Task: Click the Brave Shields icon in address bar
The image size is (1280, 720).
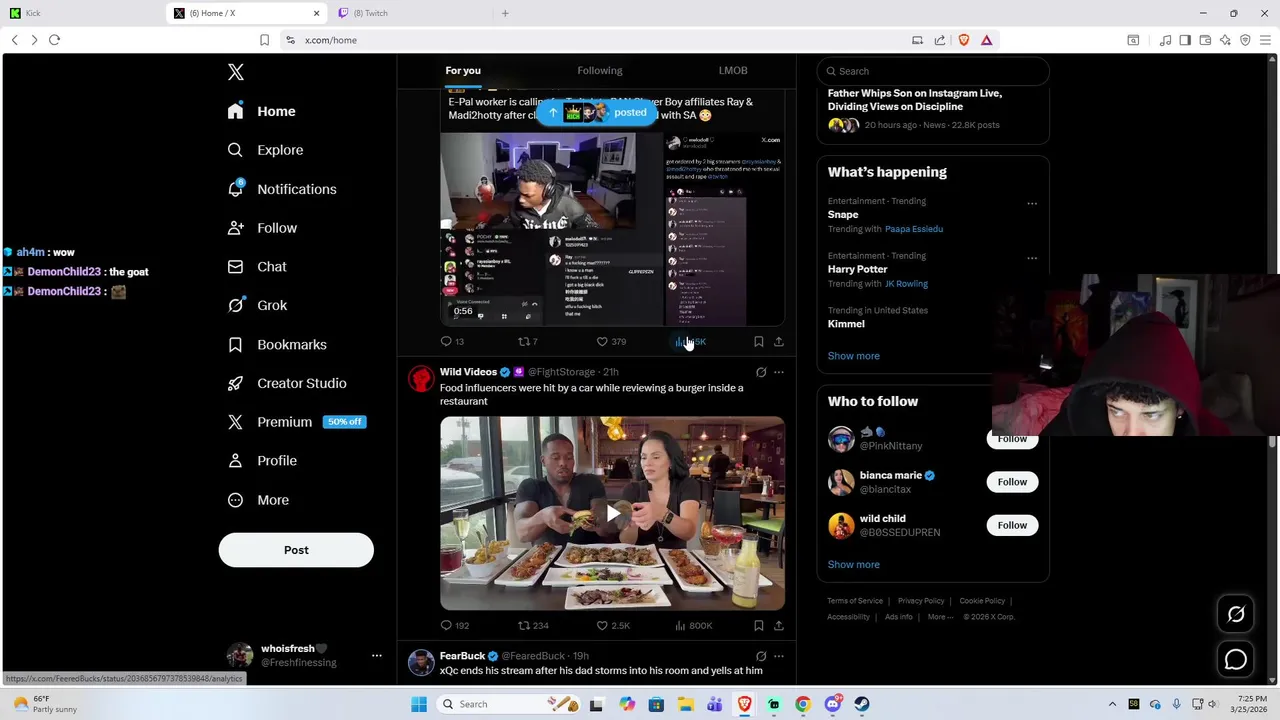Action: click(x=964, y=40)
